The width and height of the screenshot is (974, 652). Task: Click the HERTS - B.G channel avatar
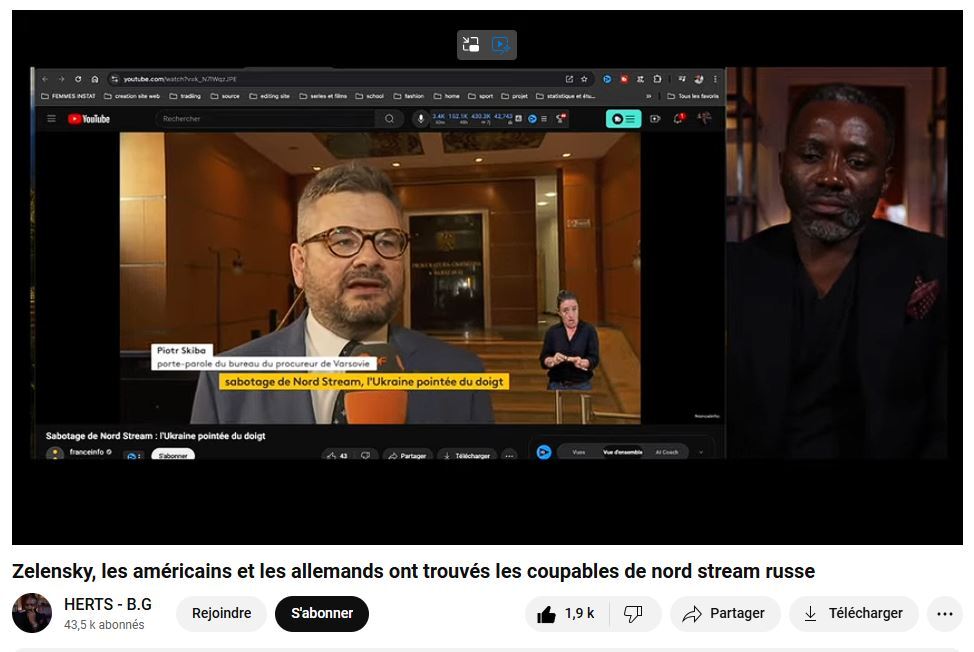pos(32,613)
